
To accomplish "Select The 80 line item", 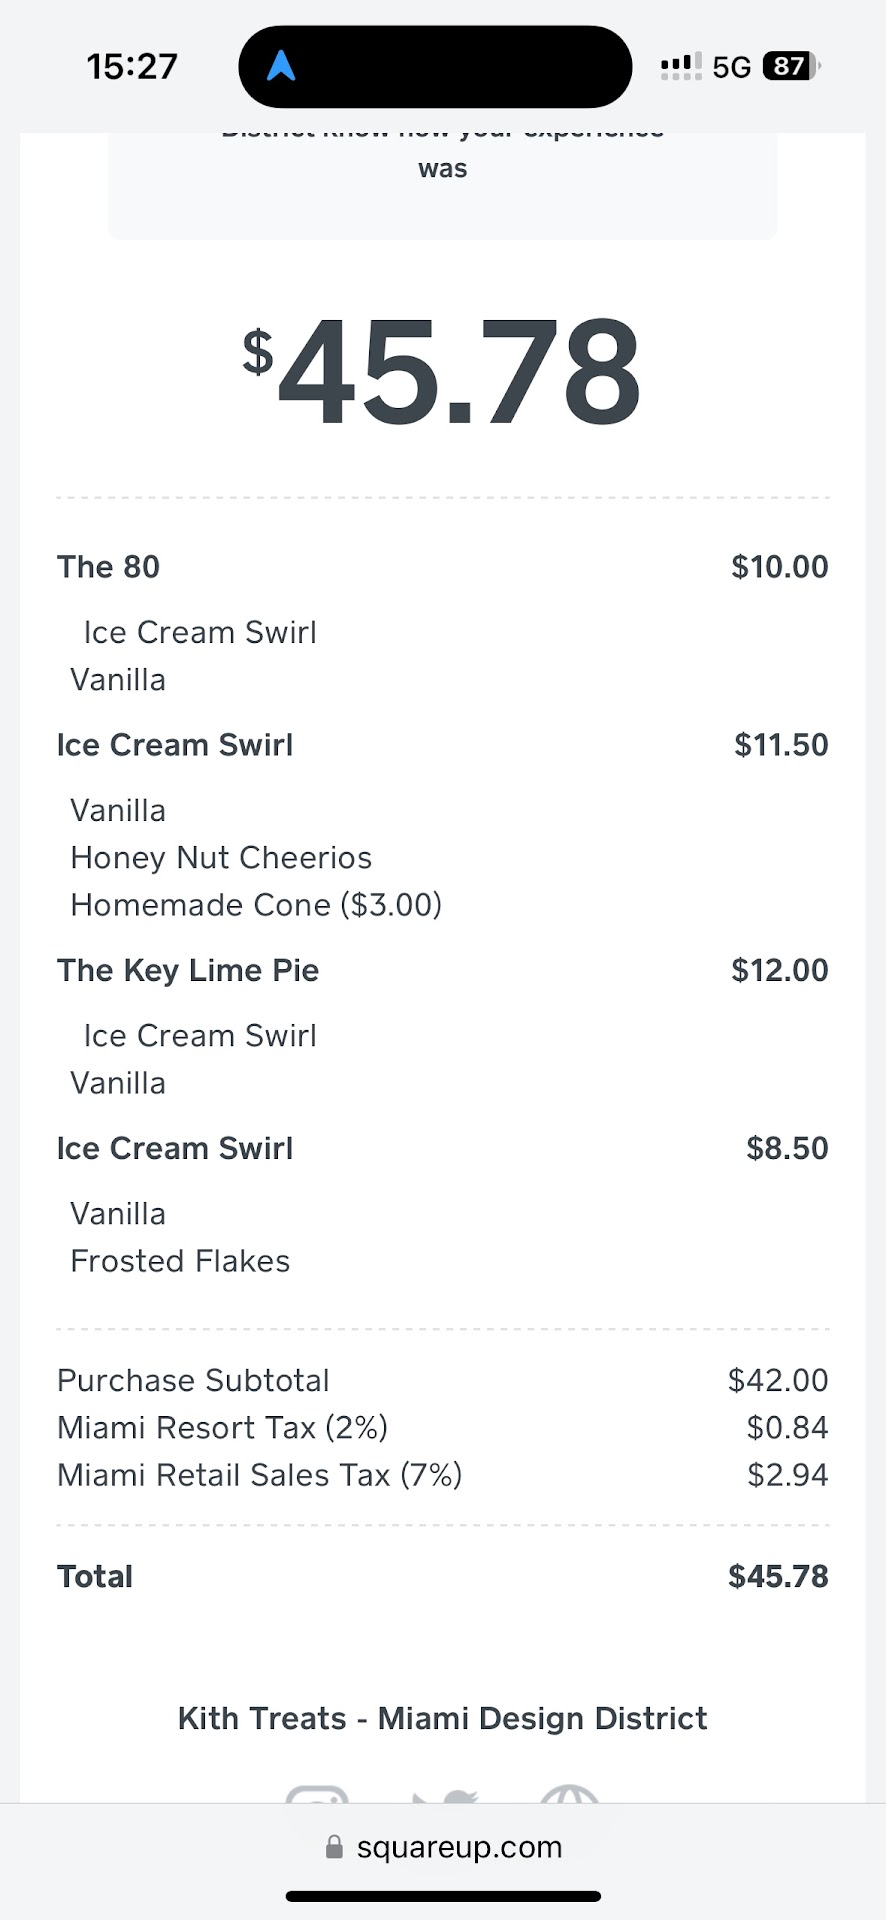I will point(109,567).
